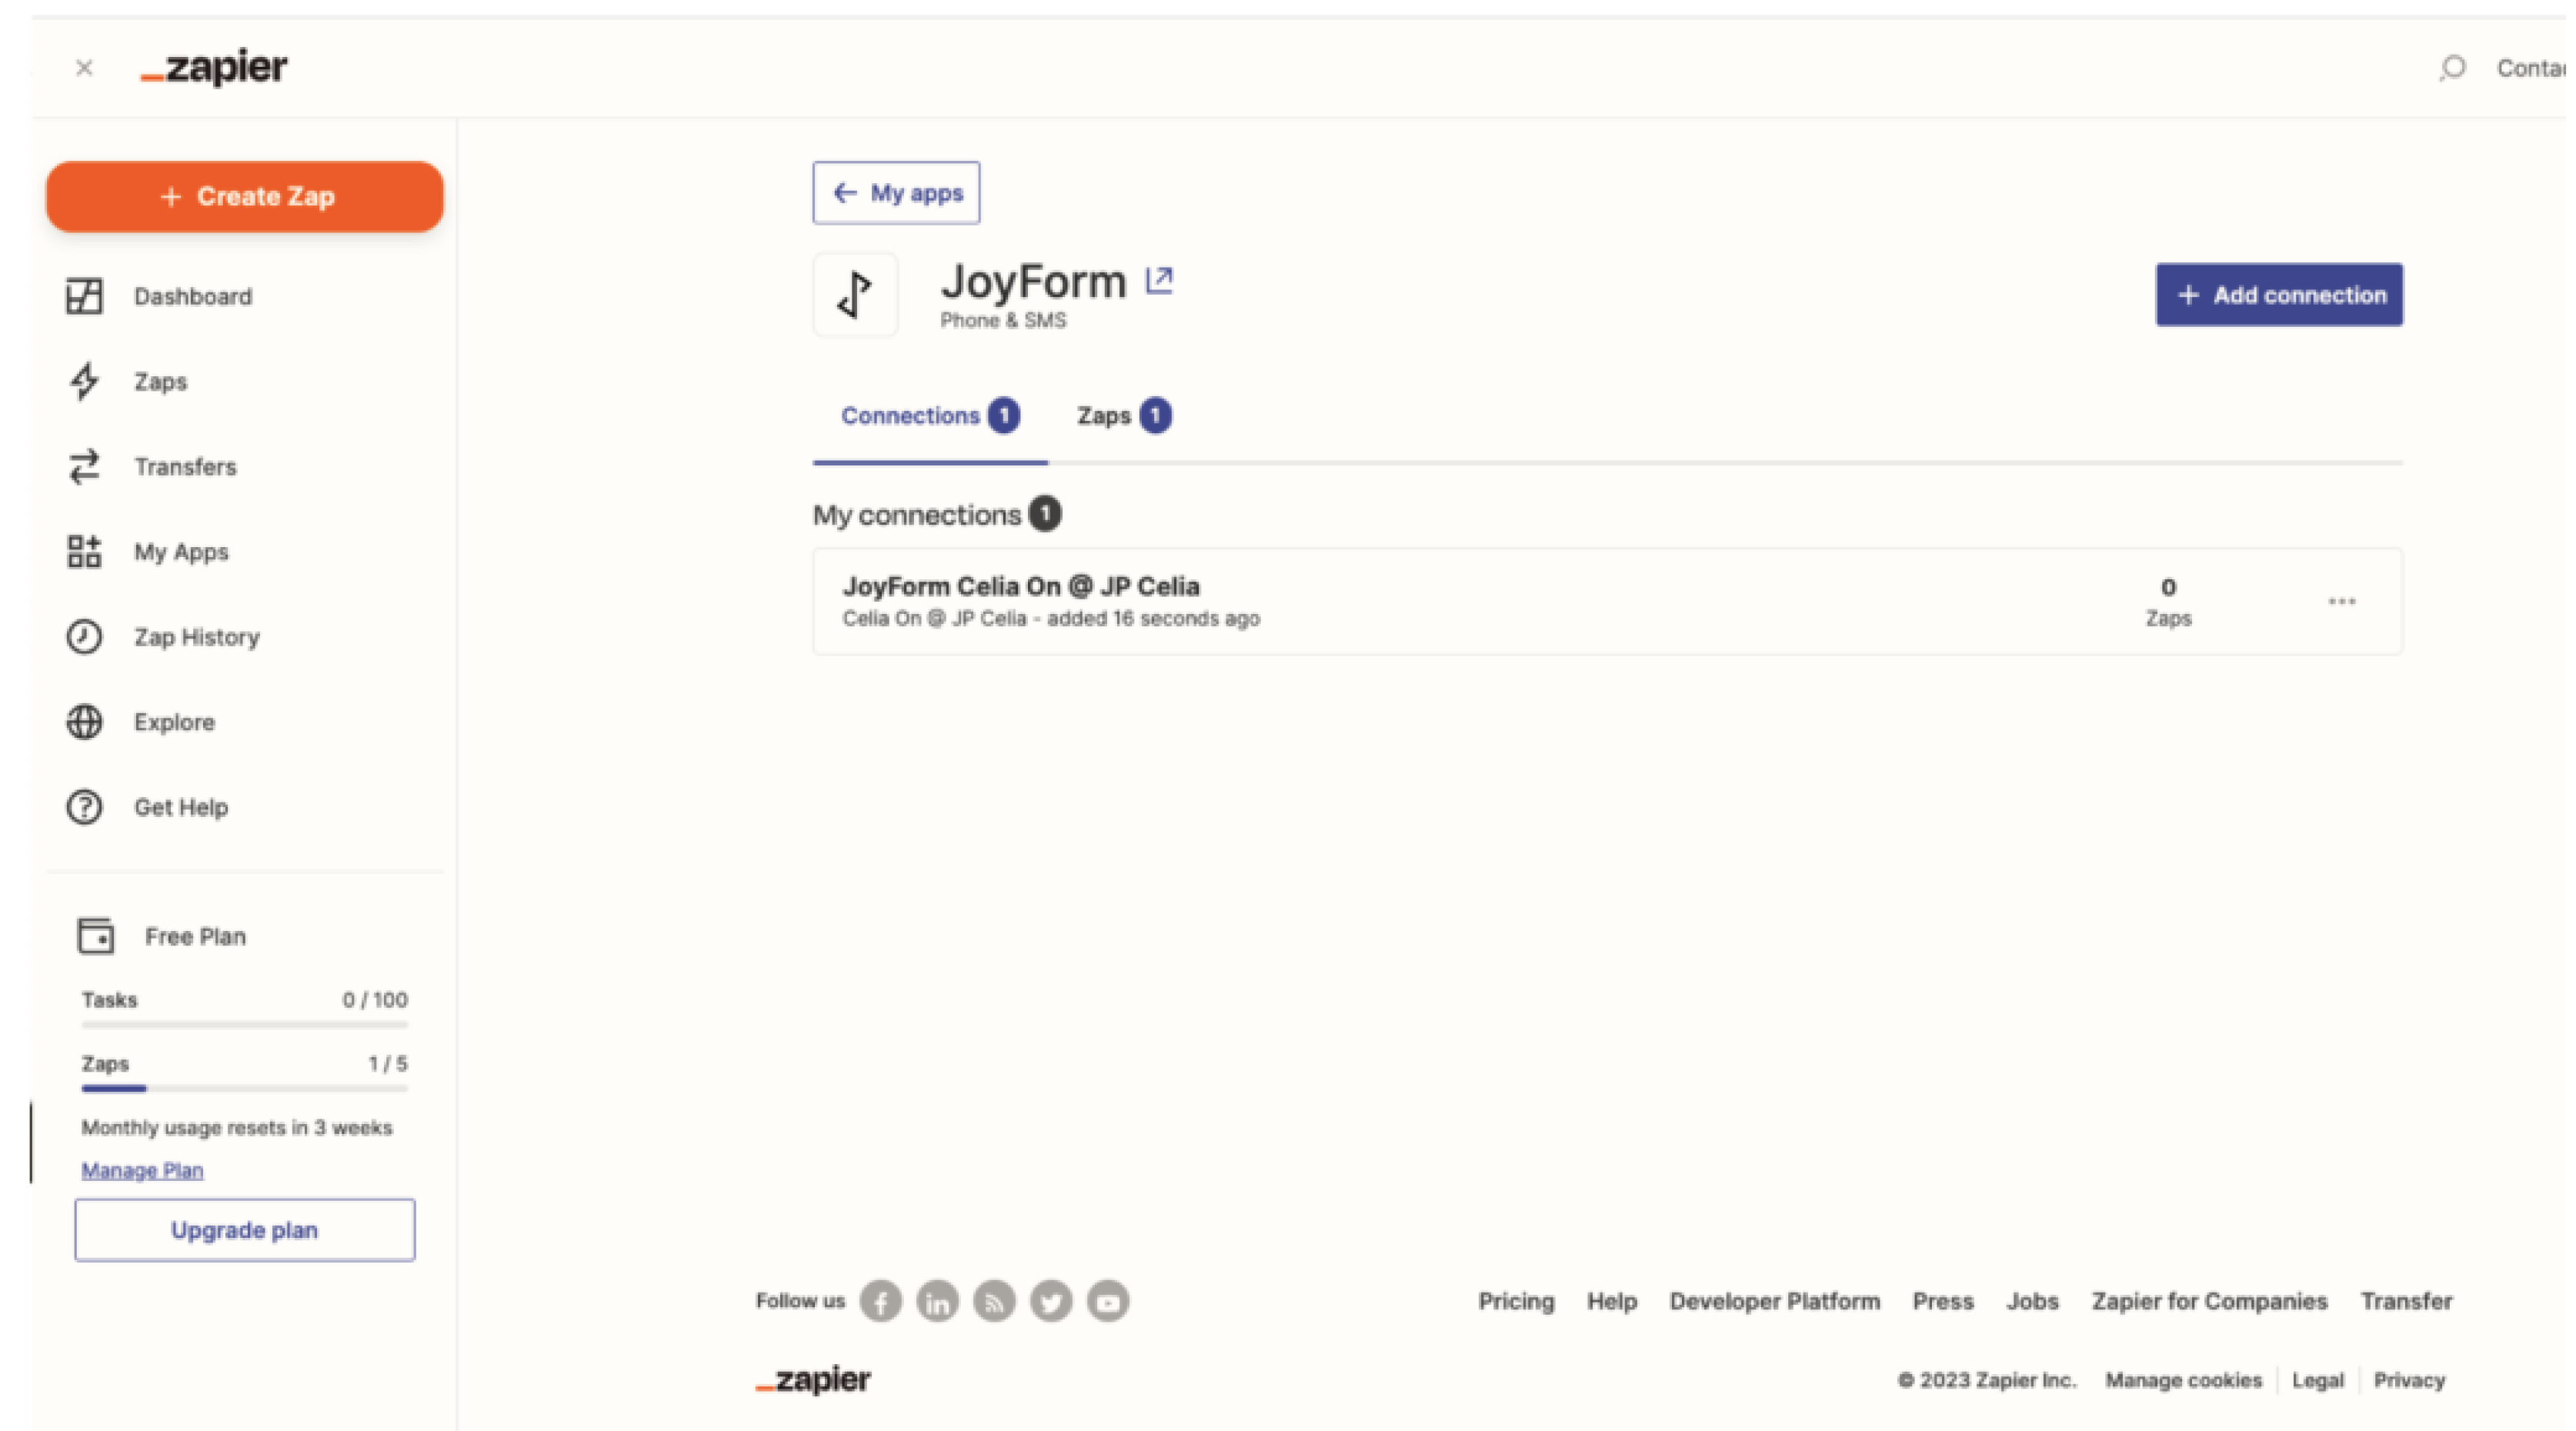Open Explore from the sidebar
2576x1431 pixels.
[175, 721]
